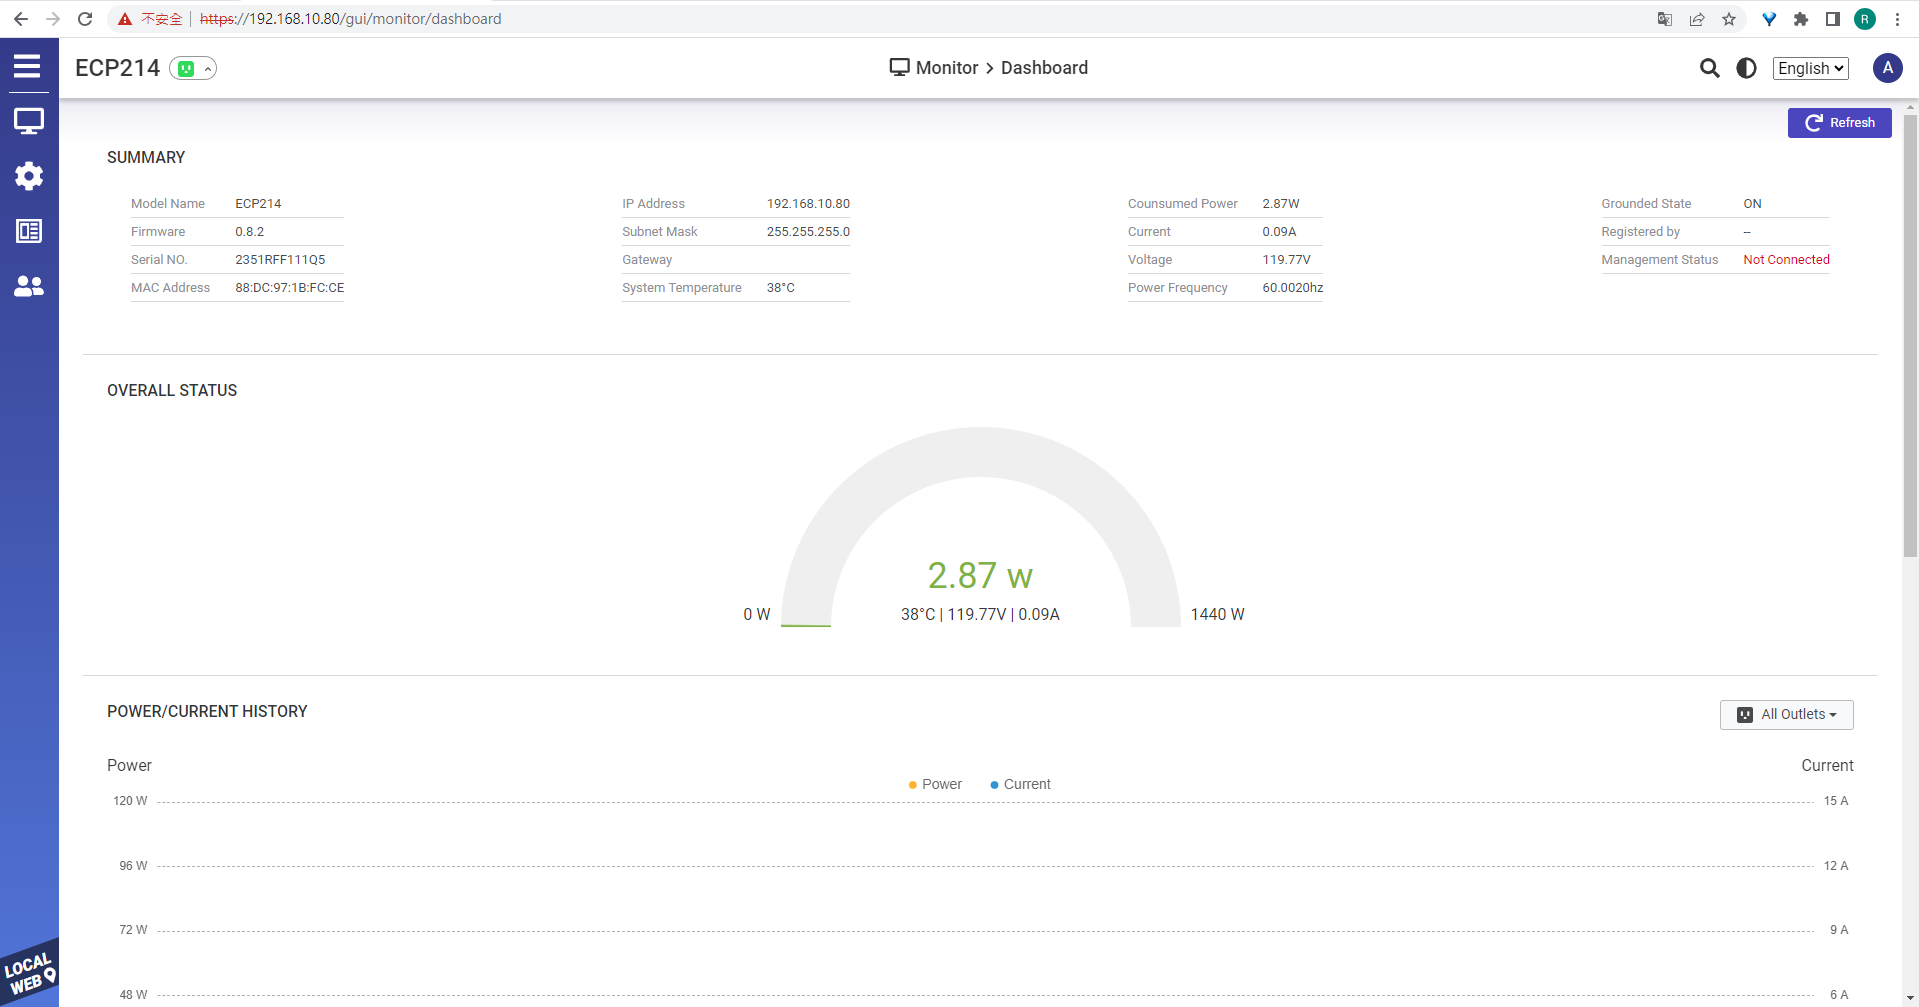Reload the page in the browser
The width and height of the screenshot is (1919, 1007).
point(85,19)
